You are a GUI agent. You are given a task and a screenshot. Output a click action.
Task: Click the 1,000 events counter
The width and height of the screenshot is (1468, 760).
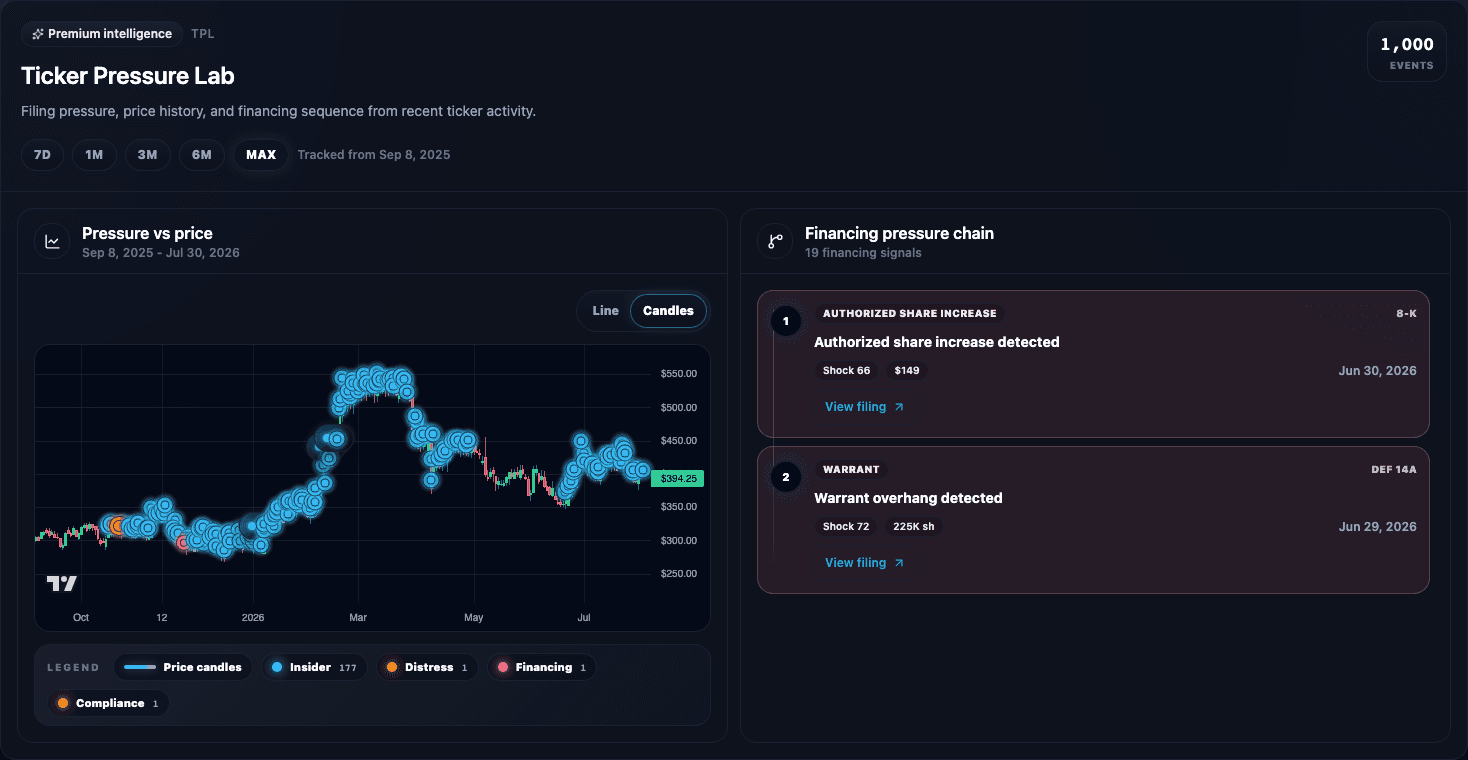click(1407, 51)
